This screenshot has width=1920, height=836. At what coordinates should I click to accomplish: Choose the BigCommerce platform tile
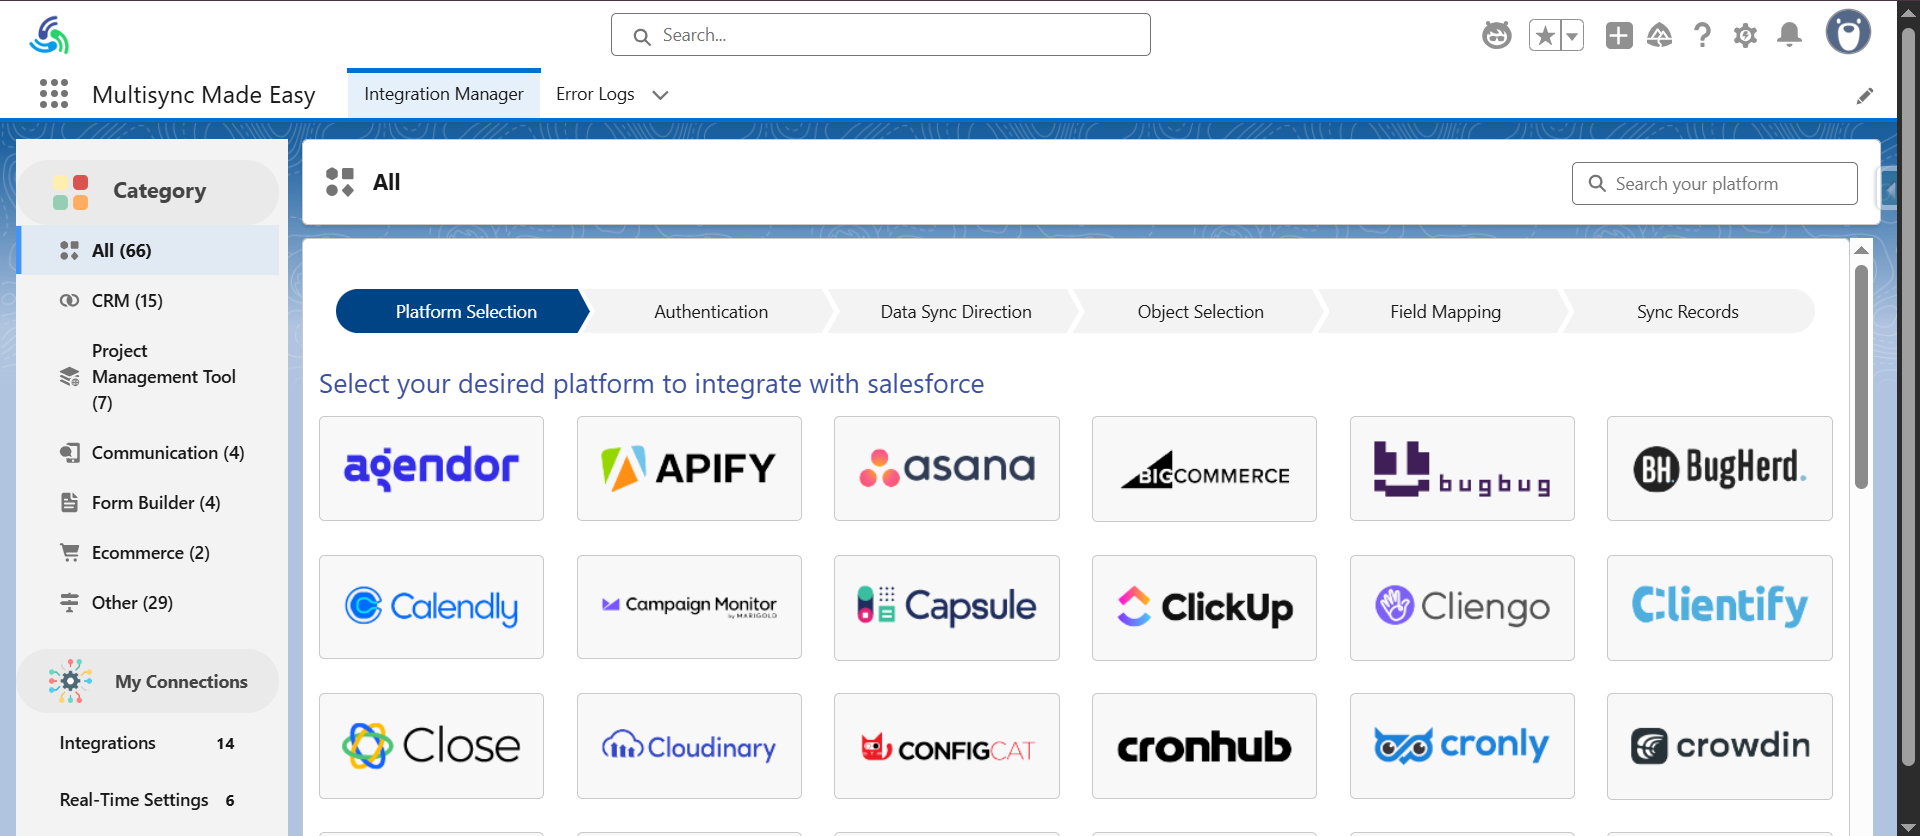coord(1204,468)
